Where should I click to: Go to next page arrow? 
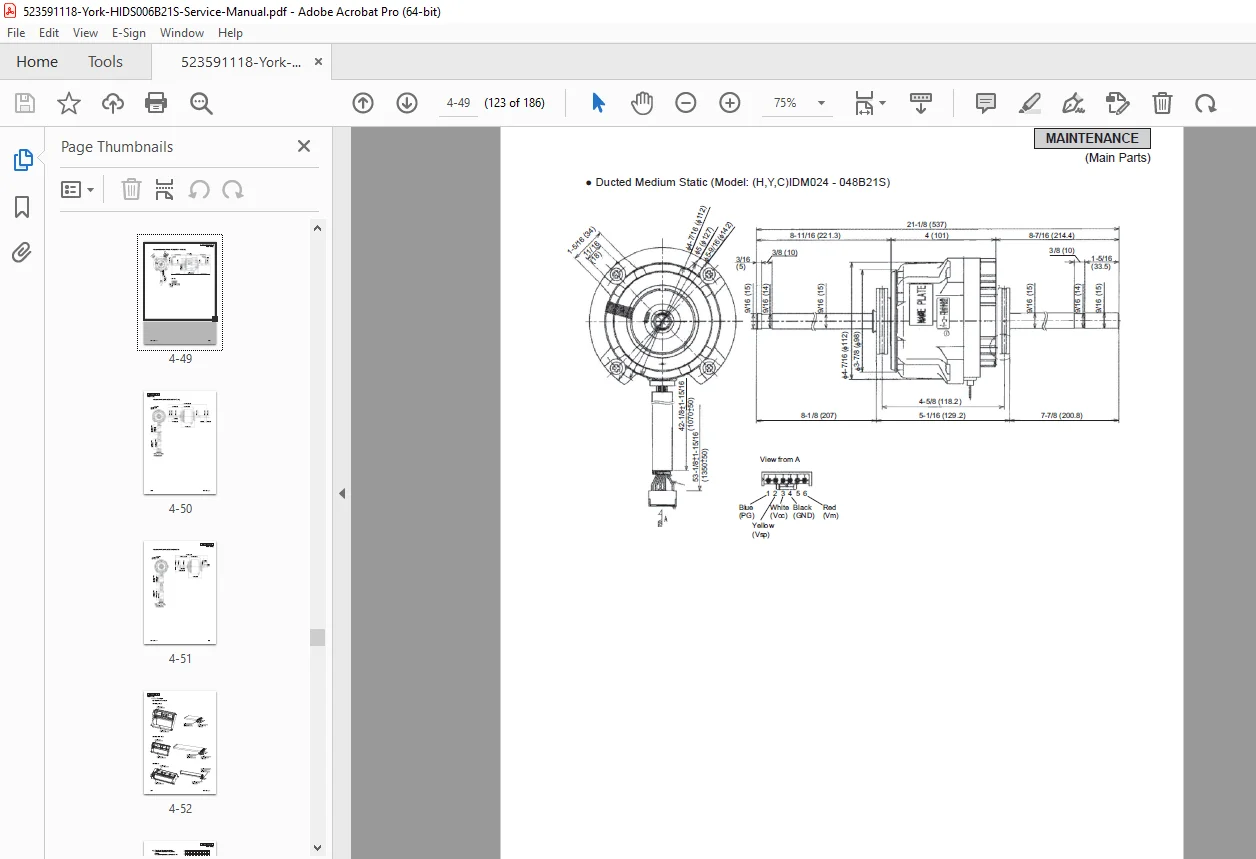click(x=407, y=103)
